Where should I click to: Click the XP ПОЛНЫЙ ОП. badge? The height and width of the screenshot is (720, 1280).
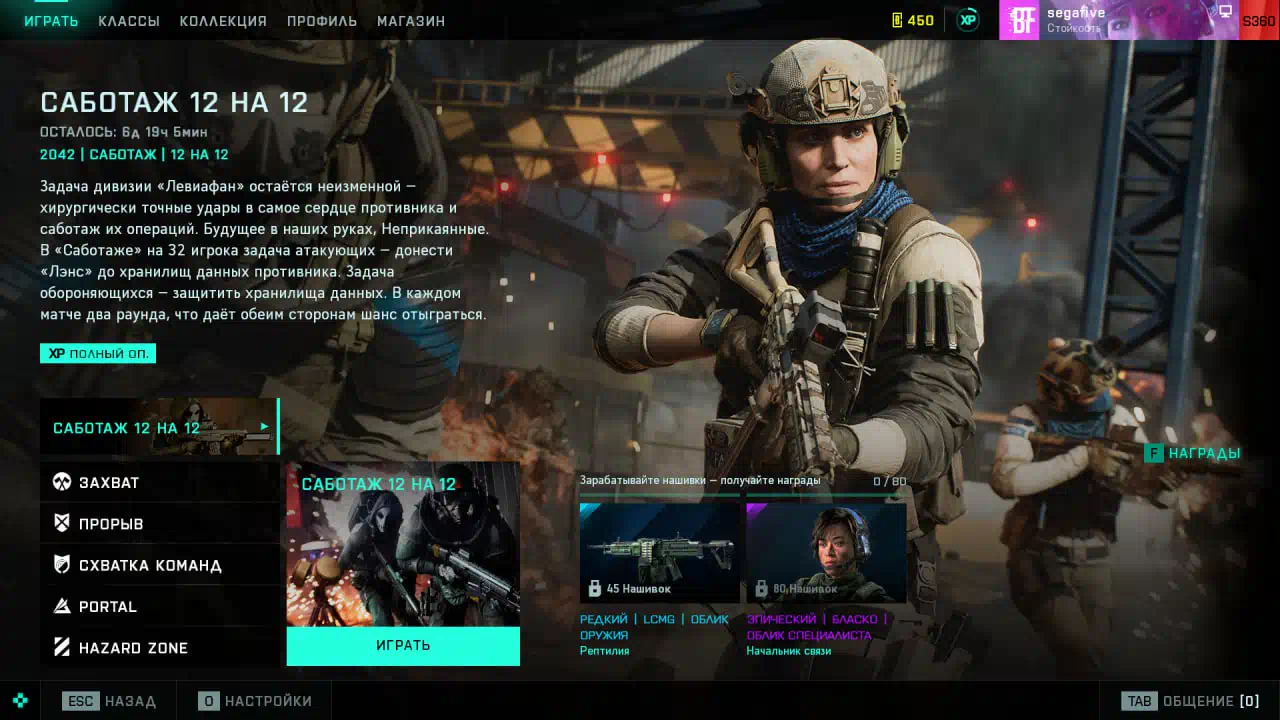pos(98,353)
